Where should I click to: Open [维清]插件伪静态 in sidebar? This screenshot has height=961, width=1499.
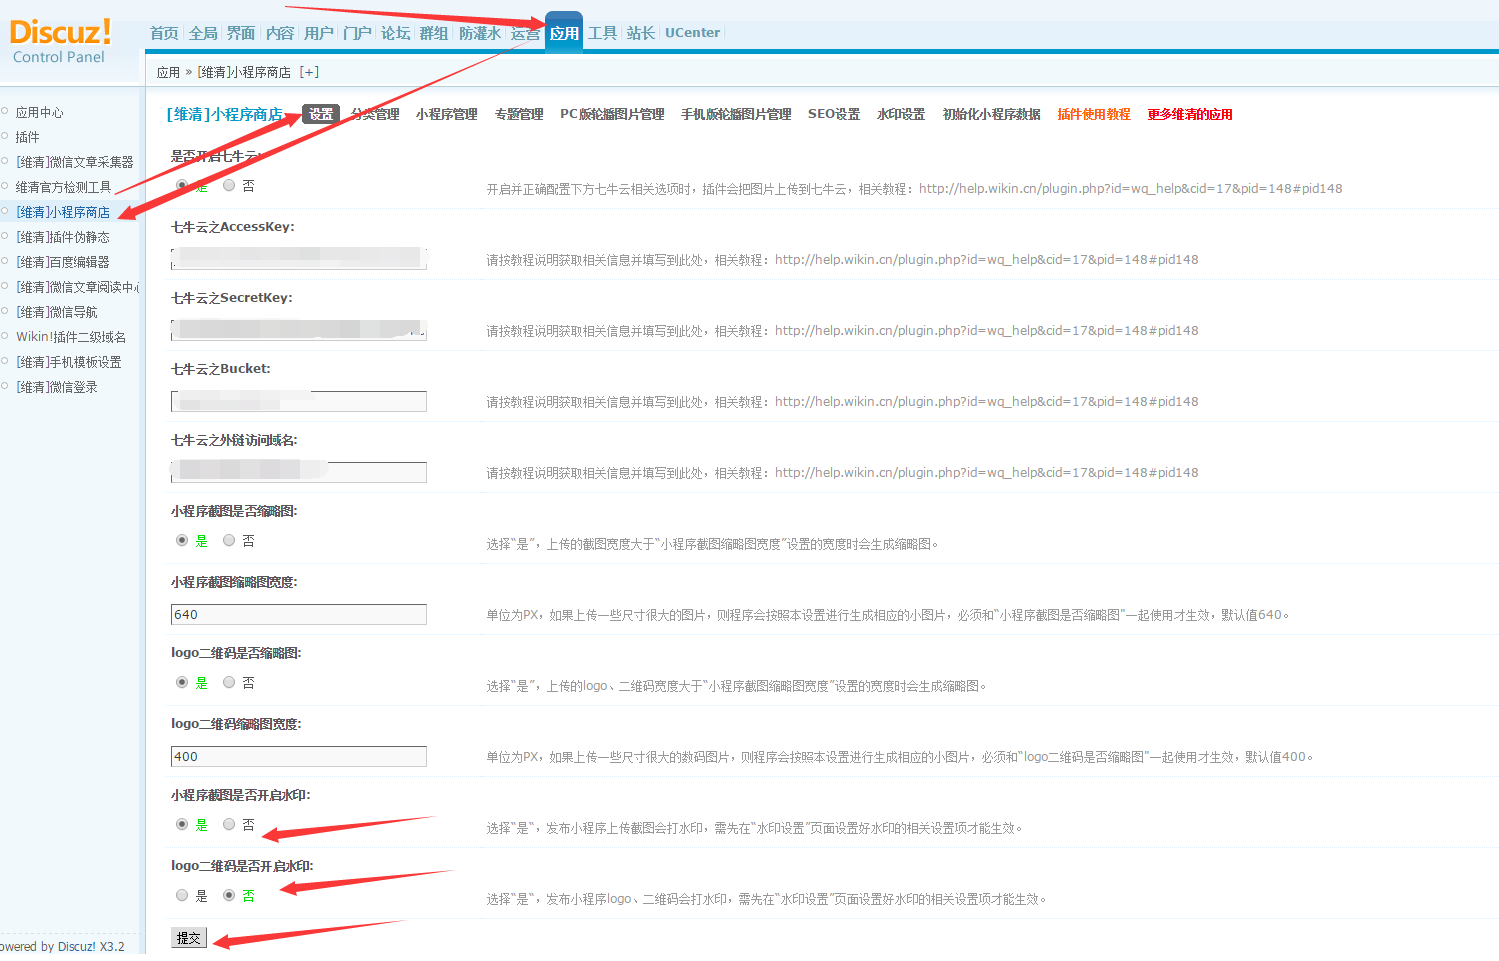click(63, 237)
